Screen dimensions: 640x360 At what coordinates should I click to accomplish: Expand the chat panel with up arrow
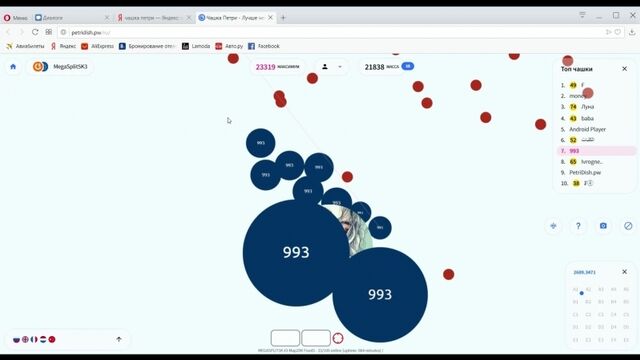119,339
